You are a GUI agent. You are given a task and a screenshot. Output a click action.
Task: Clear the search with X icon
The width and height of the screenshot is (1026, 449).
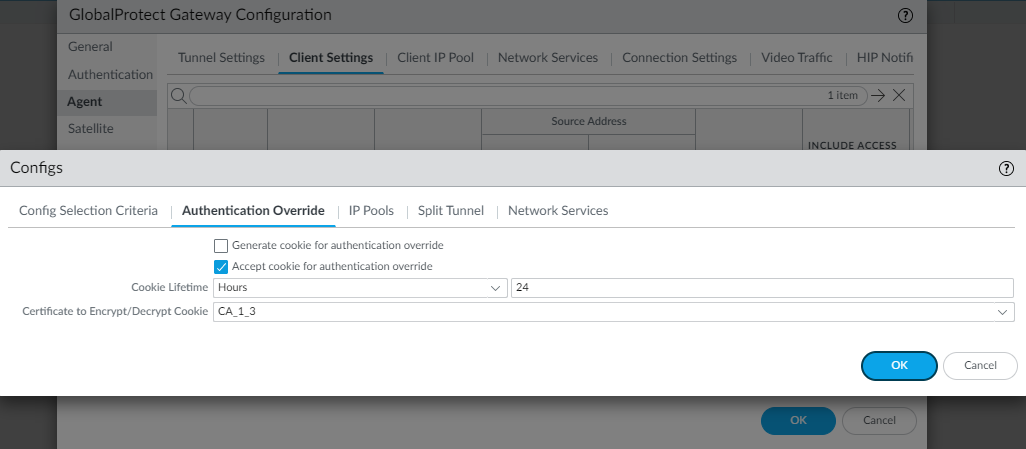pyautogui.click(x=899, y=95)
